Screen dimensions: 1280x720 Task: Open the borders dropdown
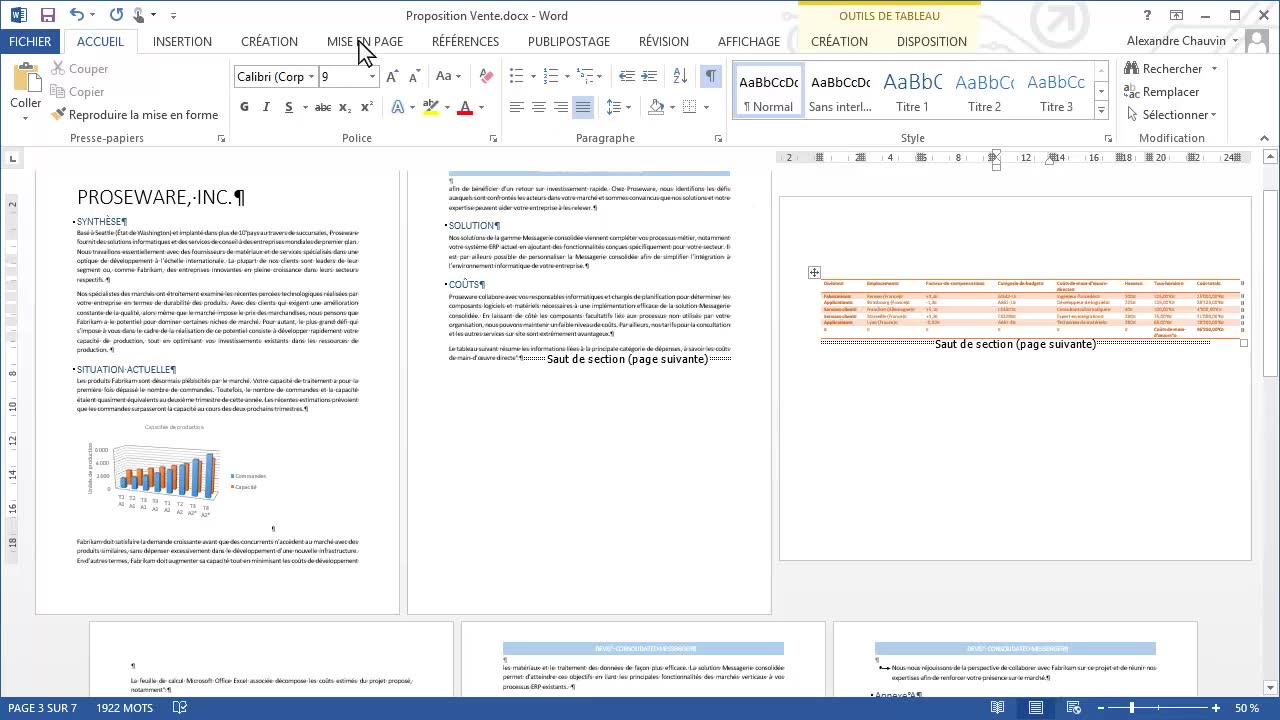[705, 107]
